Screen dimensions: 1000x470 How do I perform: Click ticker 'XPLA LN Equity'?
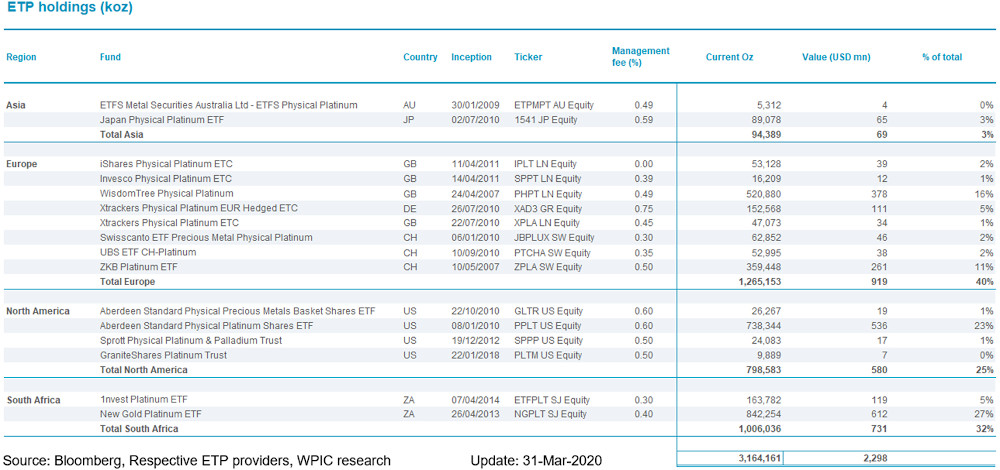(547, 223)
